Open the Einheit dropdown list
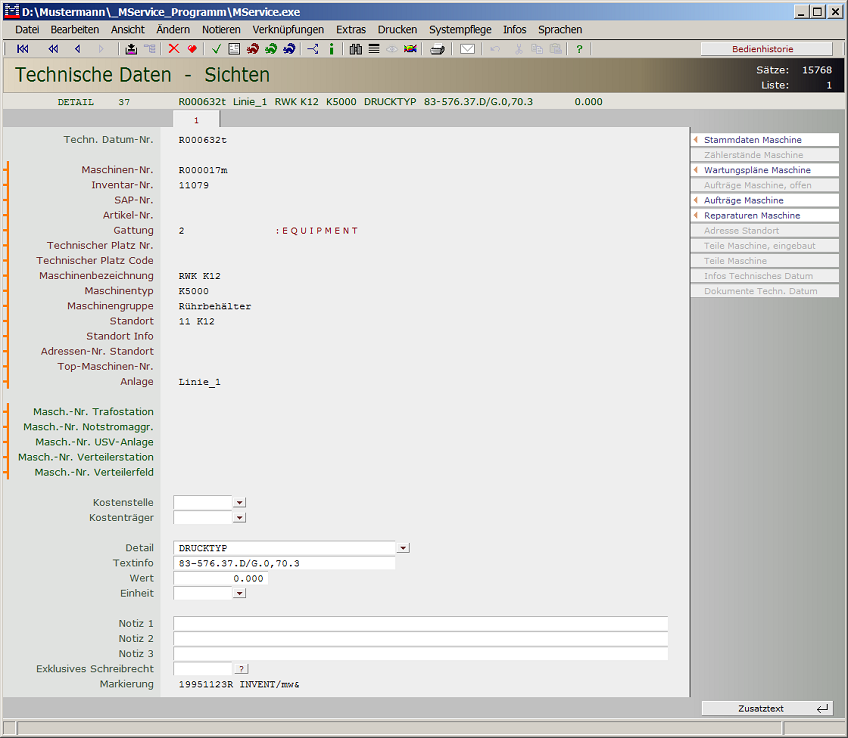 pyautogui.click(x=239, y=594)
